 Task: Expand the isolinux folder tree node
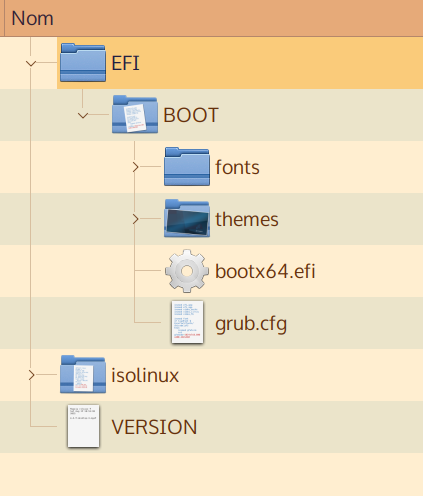(31, 375)
